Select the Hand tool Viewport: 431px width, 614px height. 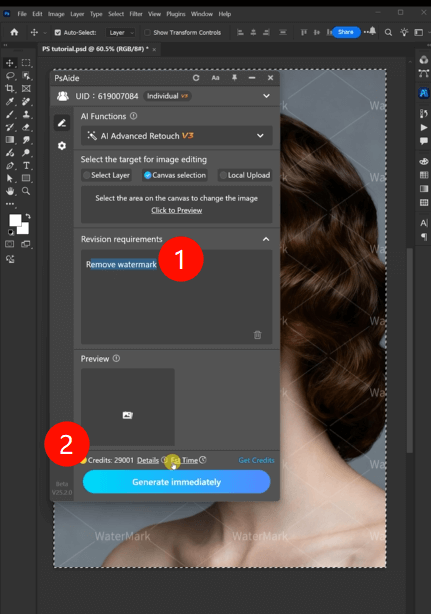[x=9, y=191]
